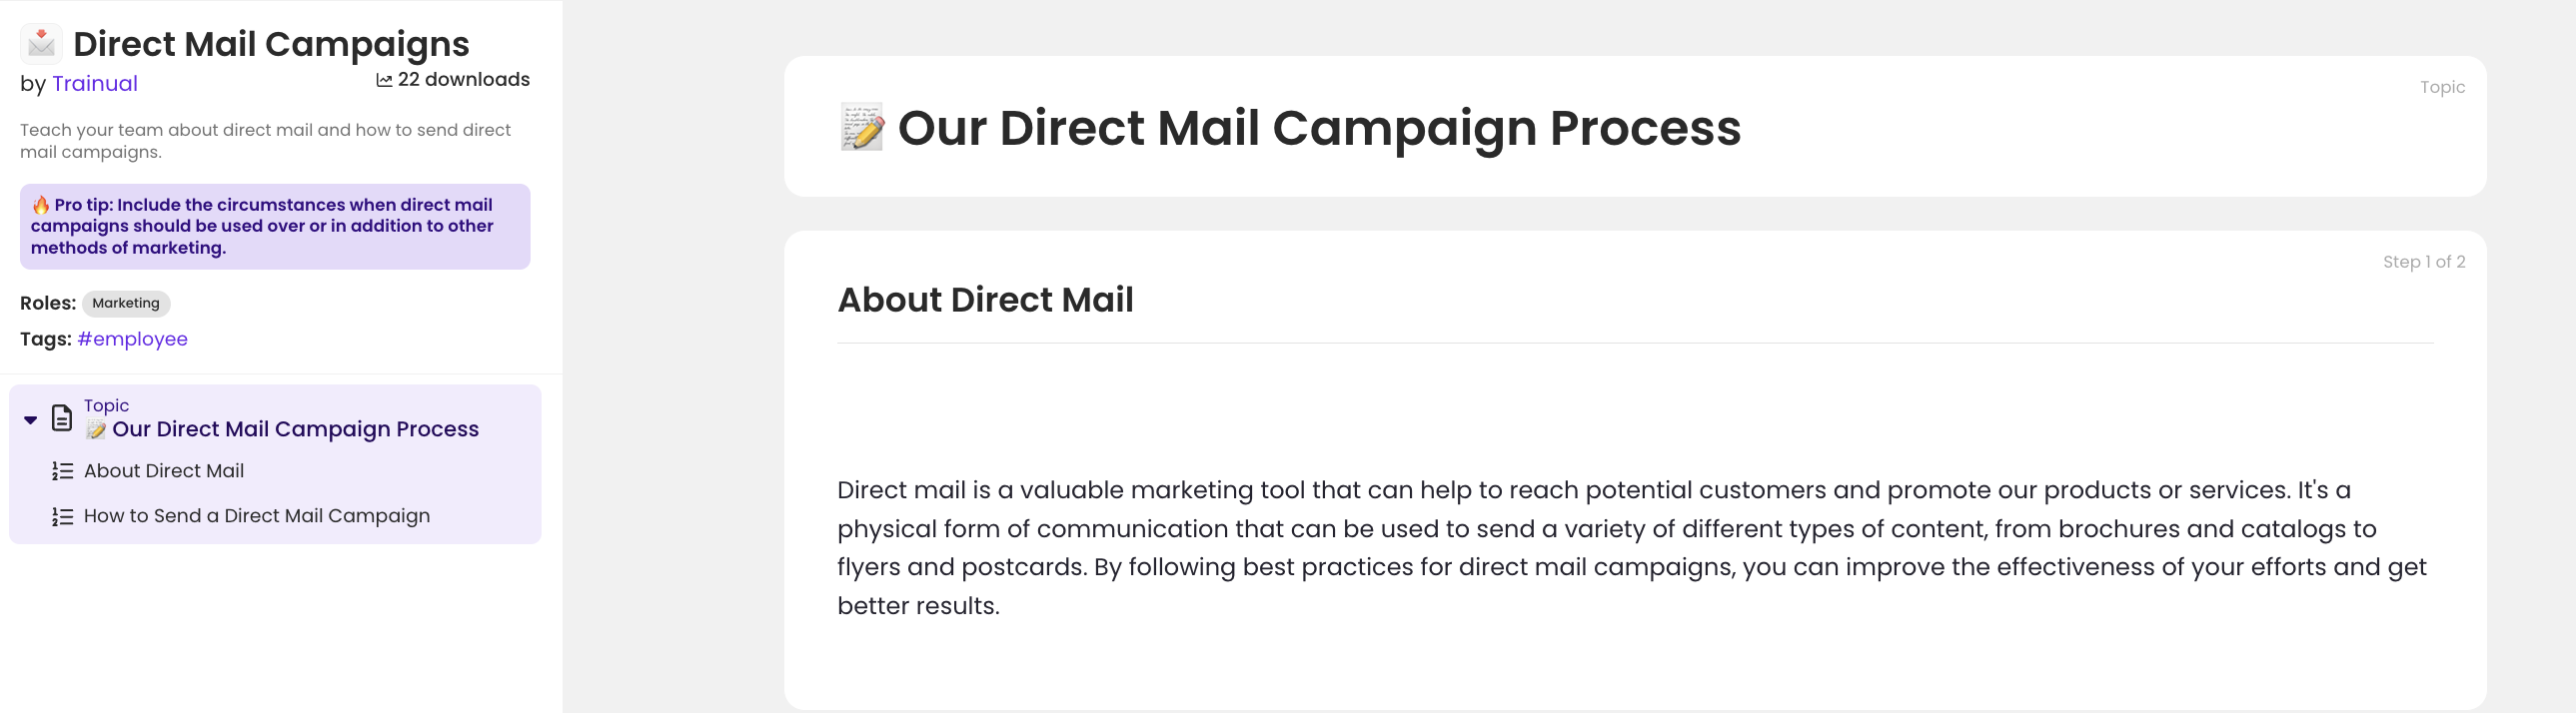Click the Our Direct Mail Campaign Process page title
This screenshot has width=2576, height=713.
coord(1320,127)
